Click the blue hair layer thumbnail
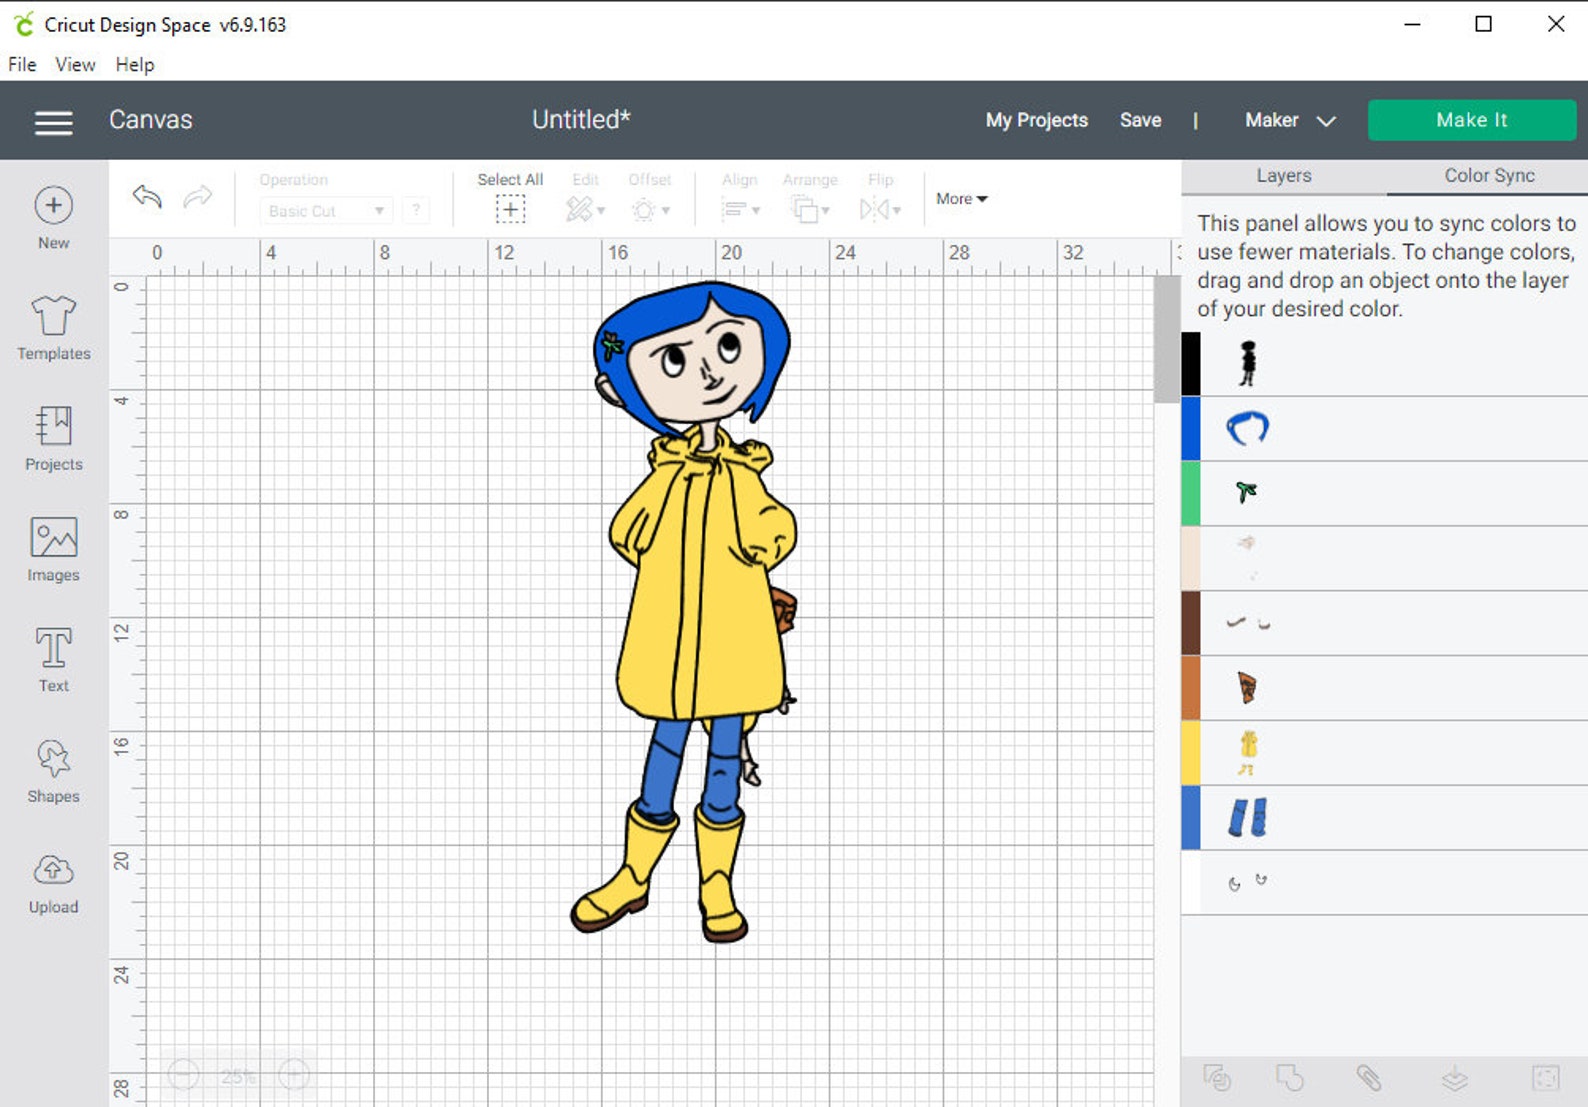This screenshot has height=1107, width=1588. pyautogui.click(x=1247, y=428)
